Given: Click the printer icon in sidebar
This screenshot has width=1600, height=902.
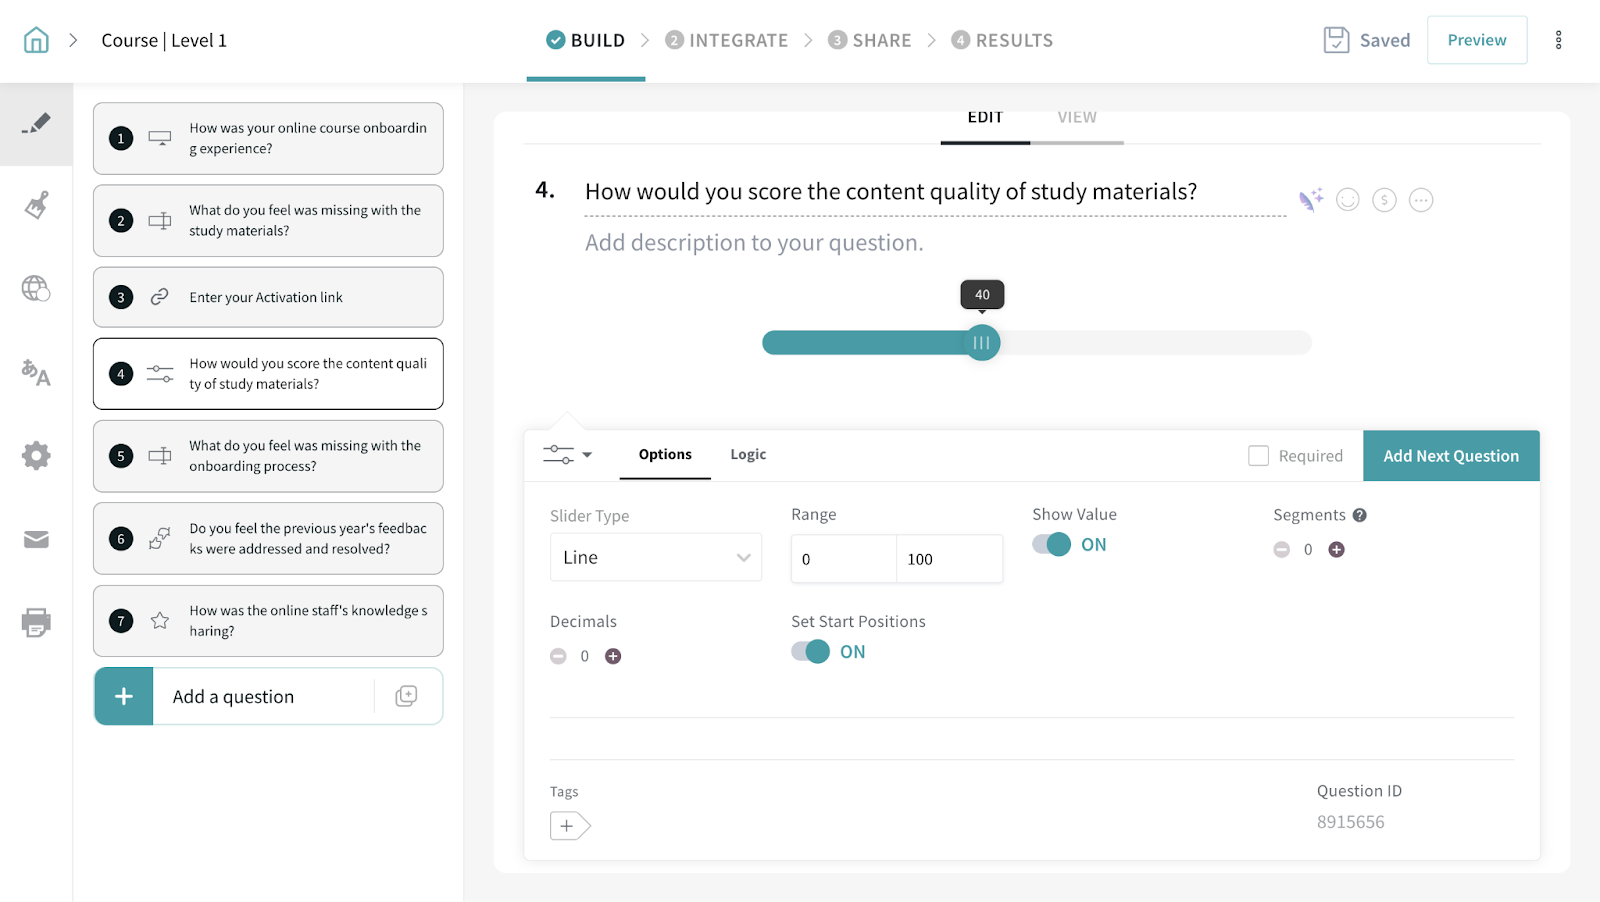Looking at the screenshot, I should pyautogui.click(x=36, y=622).
